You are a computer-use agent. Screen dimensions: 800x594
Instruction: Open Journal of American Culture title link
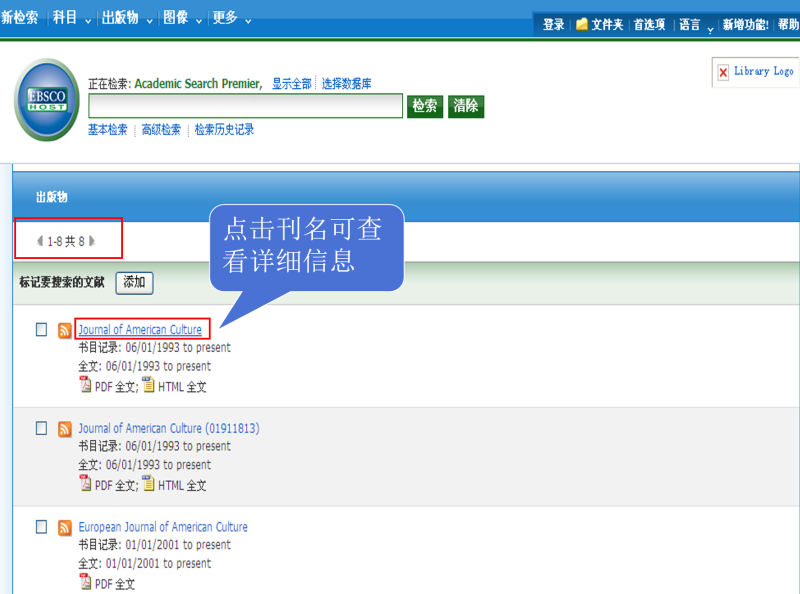tap(140, 330)
